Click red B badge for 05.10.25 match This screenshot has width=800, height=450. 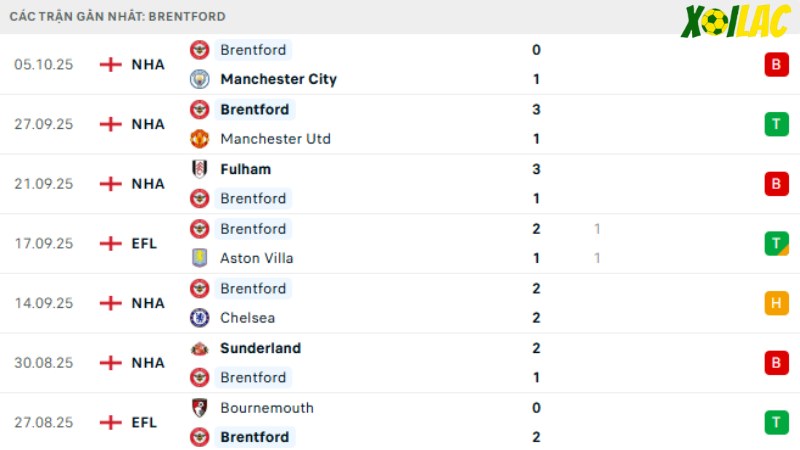pos(777,65)
